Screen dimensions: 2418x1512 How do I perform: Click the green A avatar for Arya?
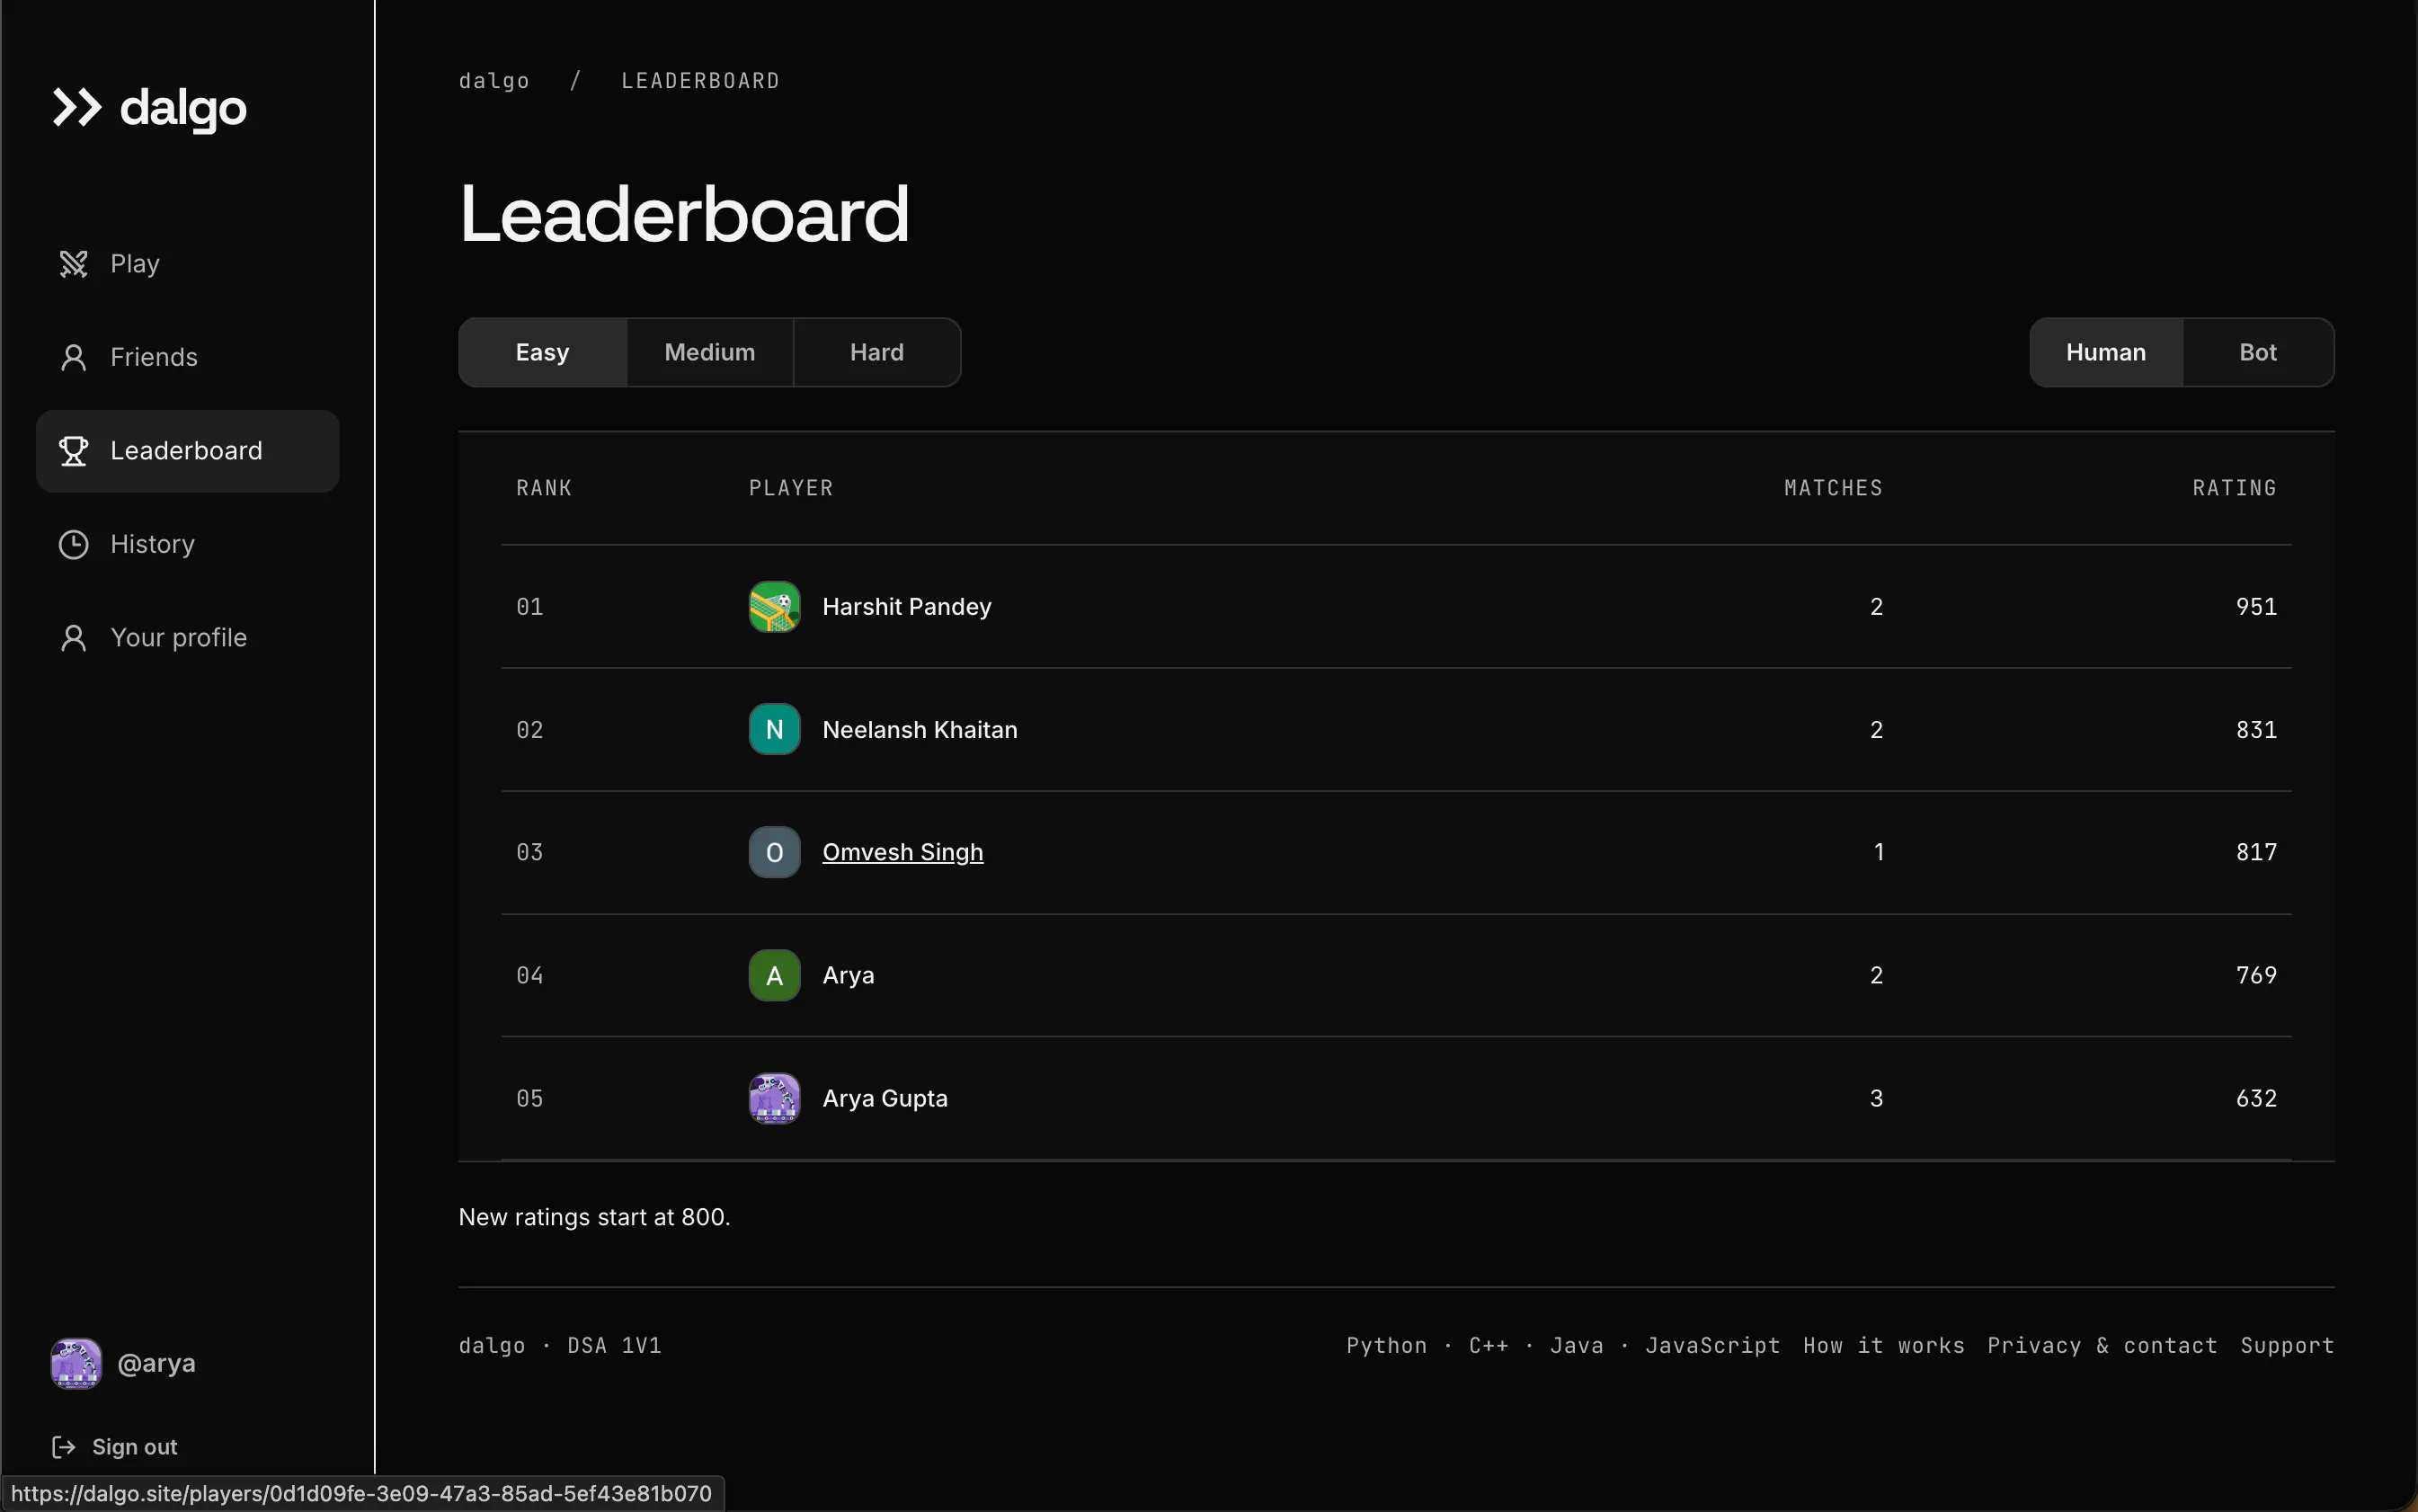click(x=775, y=975)
